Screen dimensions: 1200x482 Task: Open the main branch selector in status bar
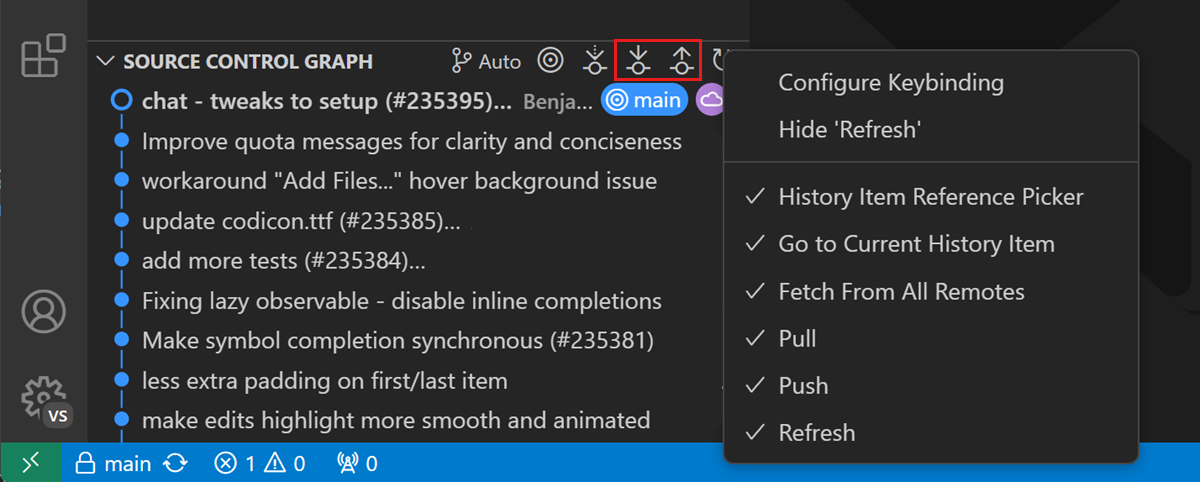click(115, 463)
